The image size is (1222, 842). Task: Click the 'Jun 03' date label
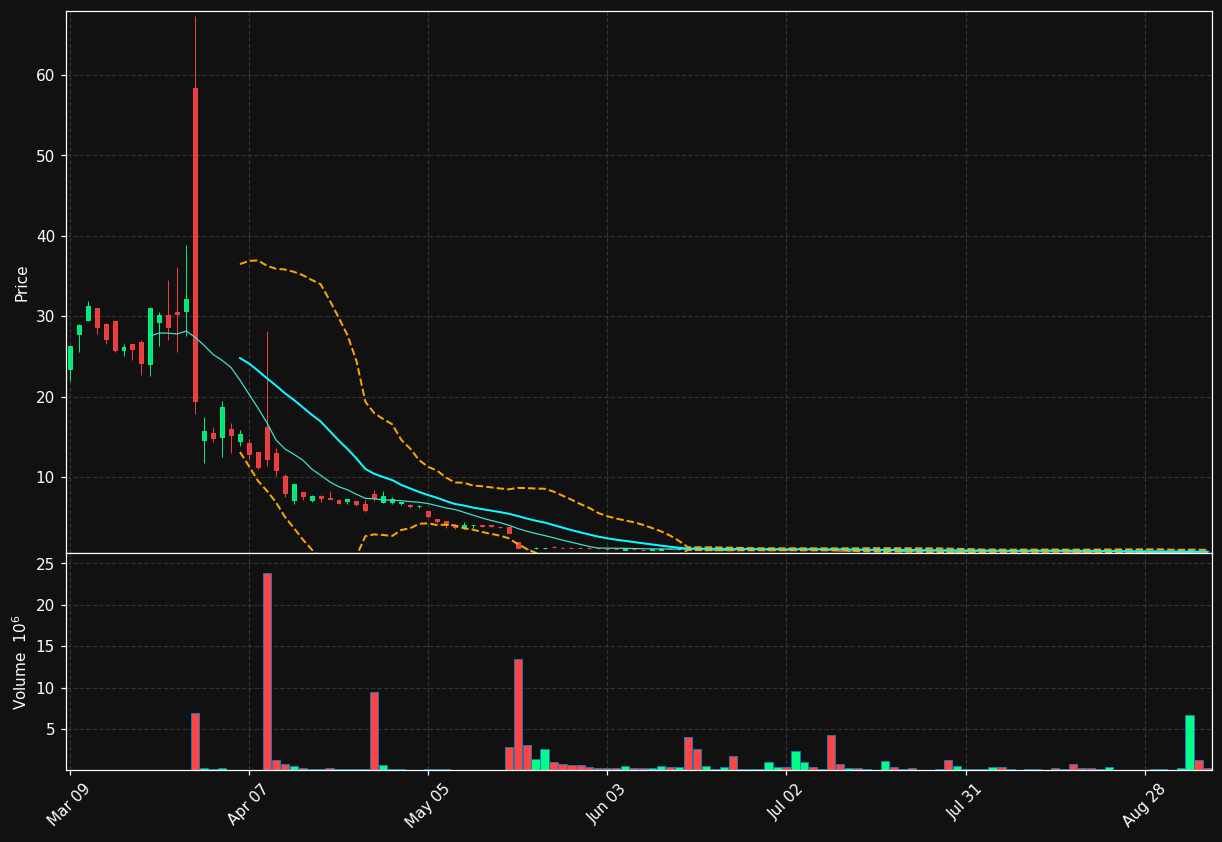pyautogui.click(x=607, y=804)
